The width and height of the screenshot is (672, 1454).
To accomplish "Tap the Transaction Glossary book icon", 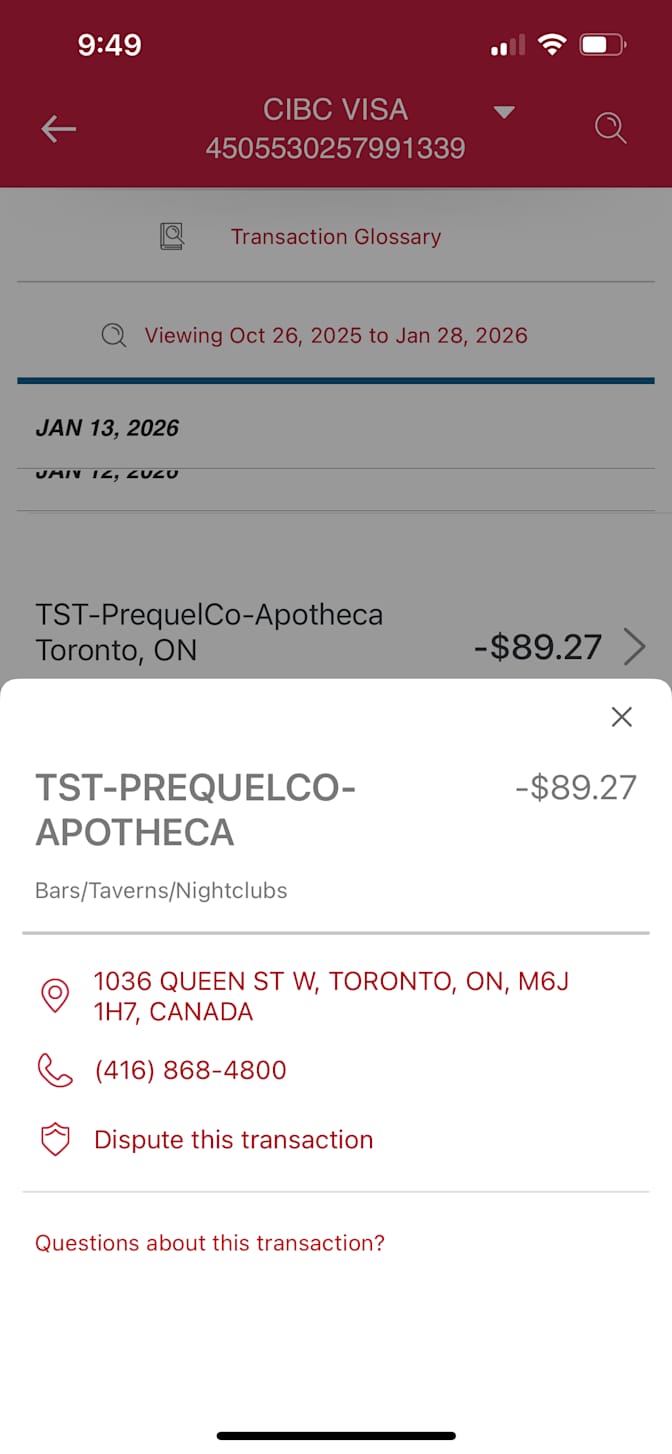I will click(172, 236).
